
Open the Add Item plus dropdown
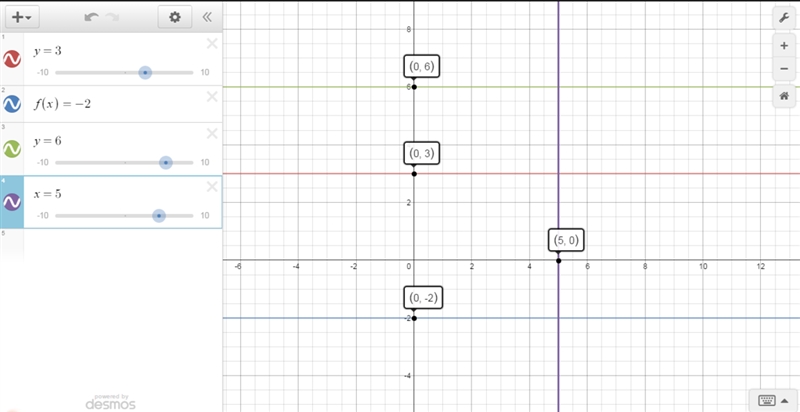click(x=22, y=17)
